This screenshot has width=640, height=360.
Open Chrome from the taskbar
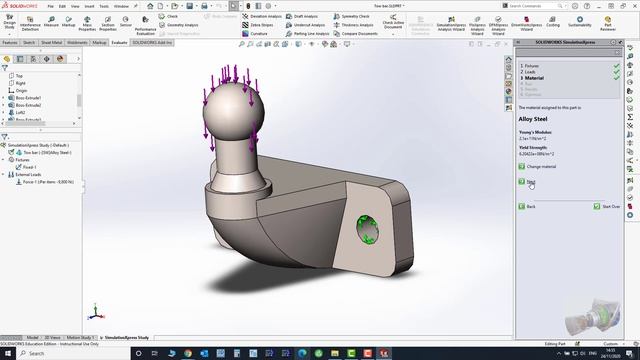[x=188, y=353]
